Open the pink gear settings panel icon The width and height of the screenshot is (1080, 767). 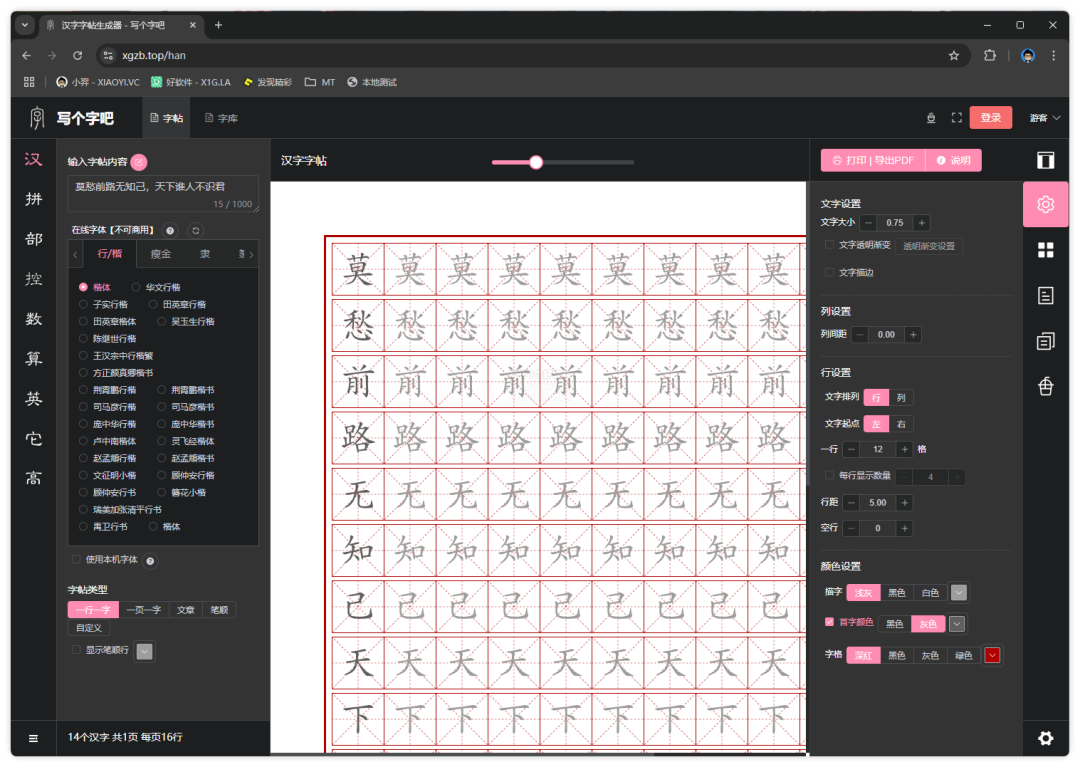(x=1045, y=204)
